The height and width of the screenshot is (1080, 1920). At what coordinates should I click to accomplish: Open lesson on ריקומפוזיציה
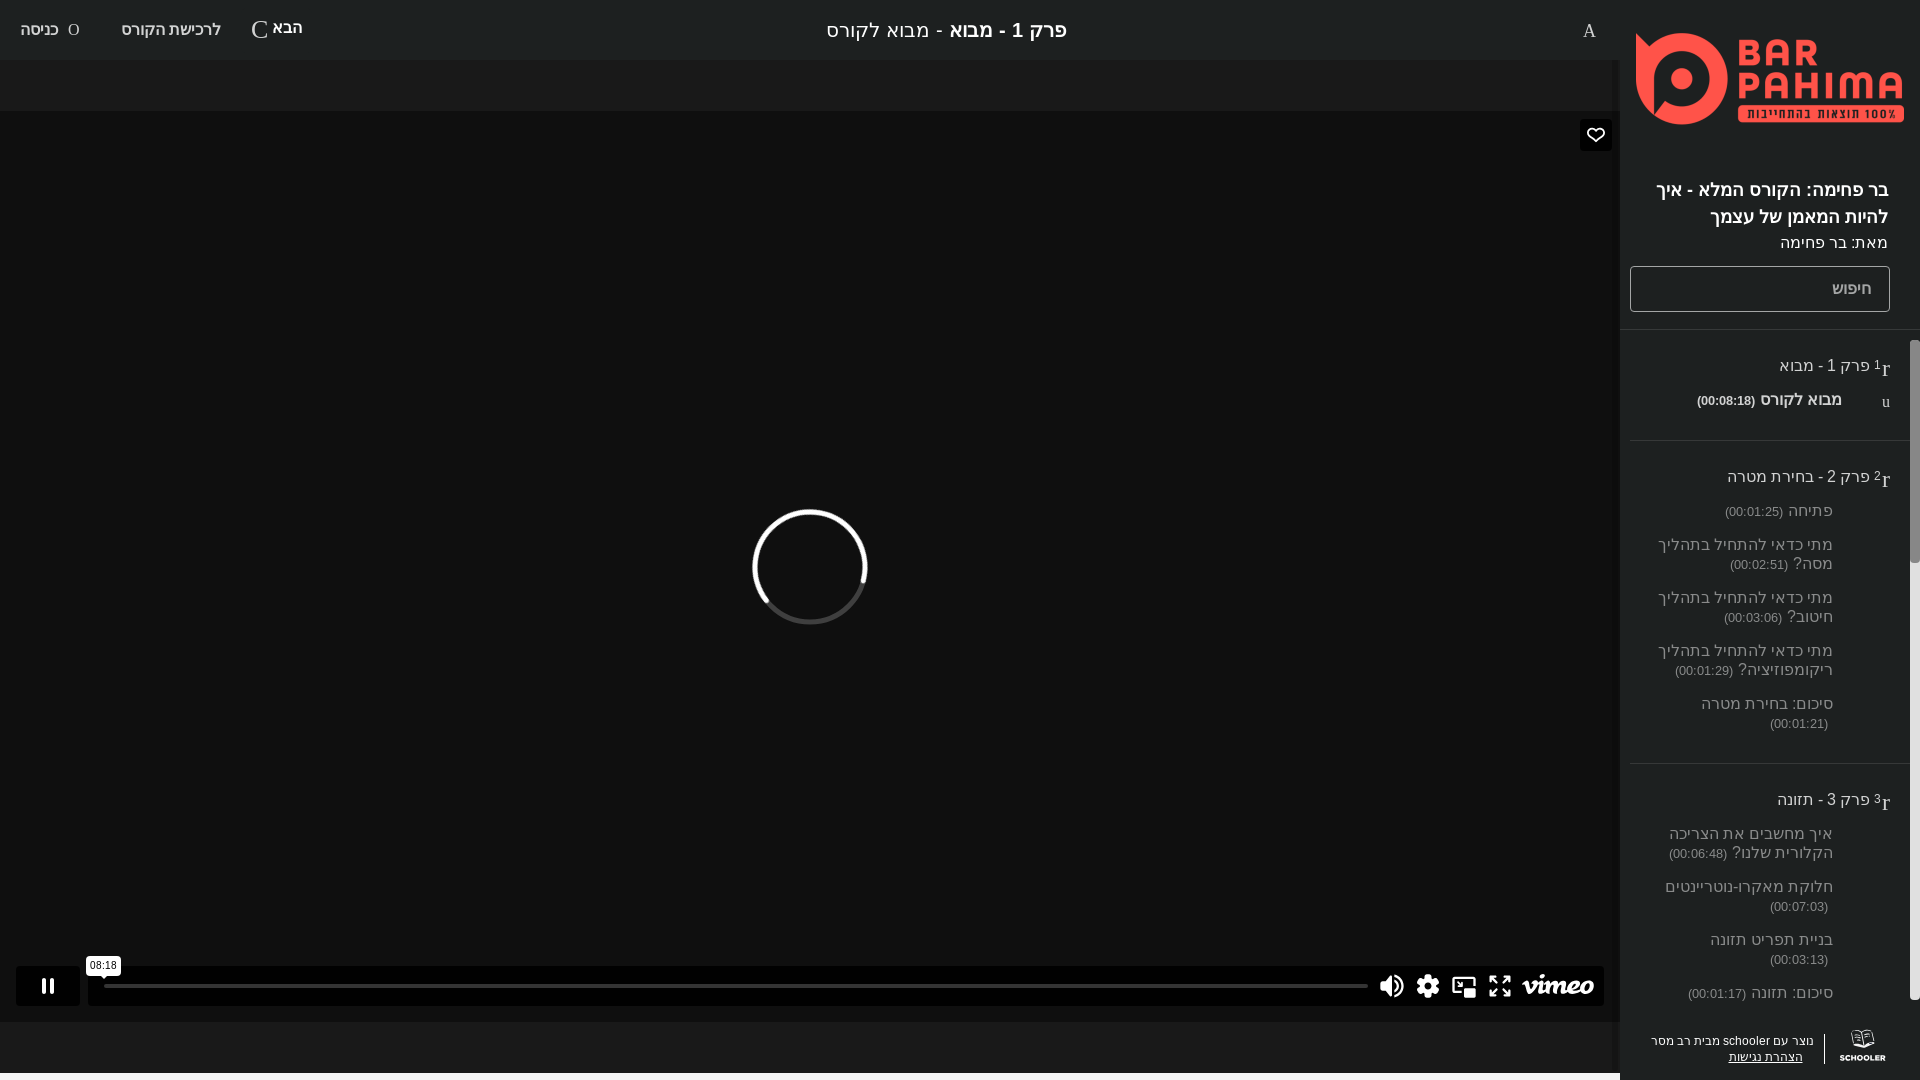point(1745,660)
